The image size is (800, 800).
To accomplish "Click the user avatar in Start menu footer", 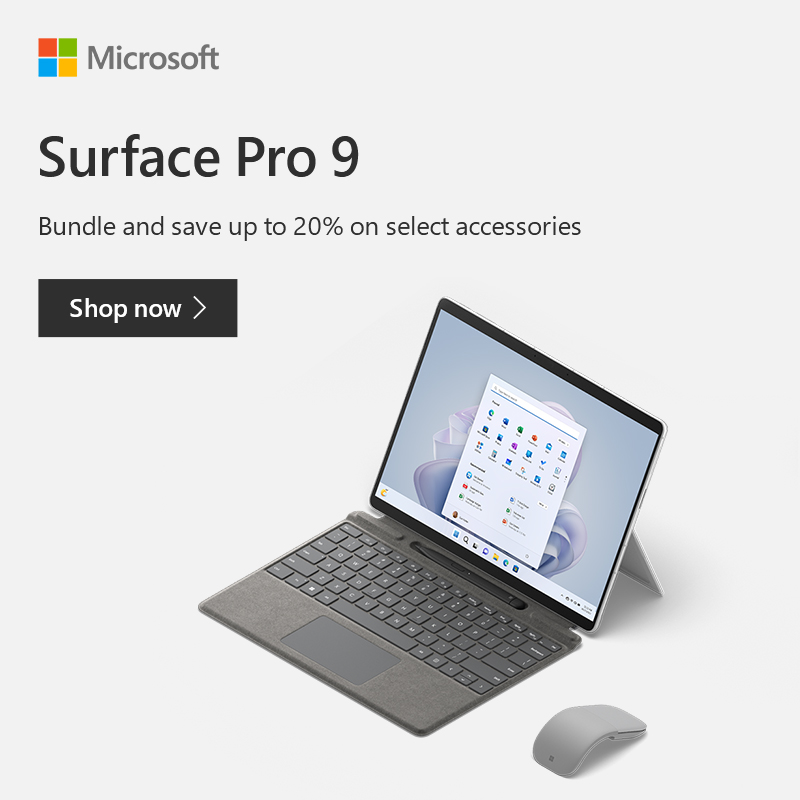I will coord(455,514).
